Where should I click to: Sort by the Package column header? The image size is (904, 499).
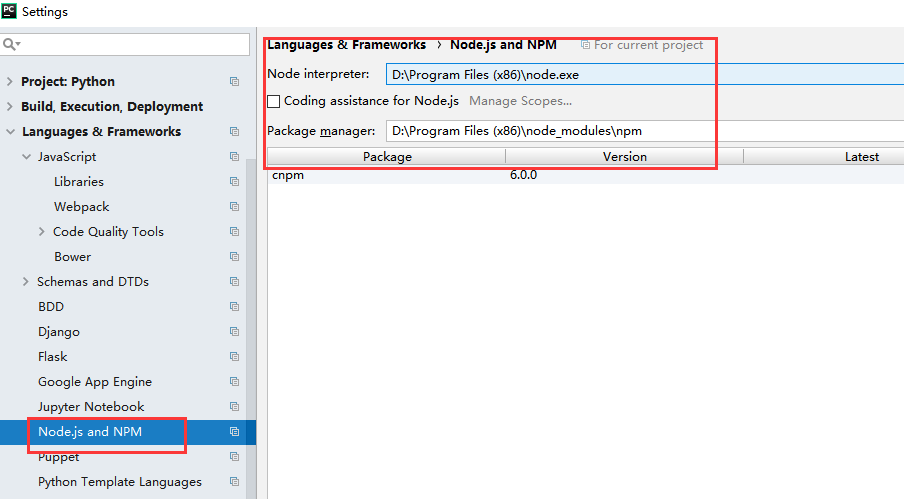click(x=387, y=157)
